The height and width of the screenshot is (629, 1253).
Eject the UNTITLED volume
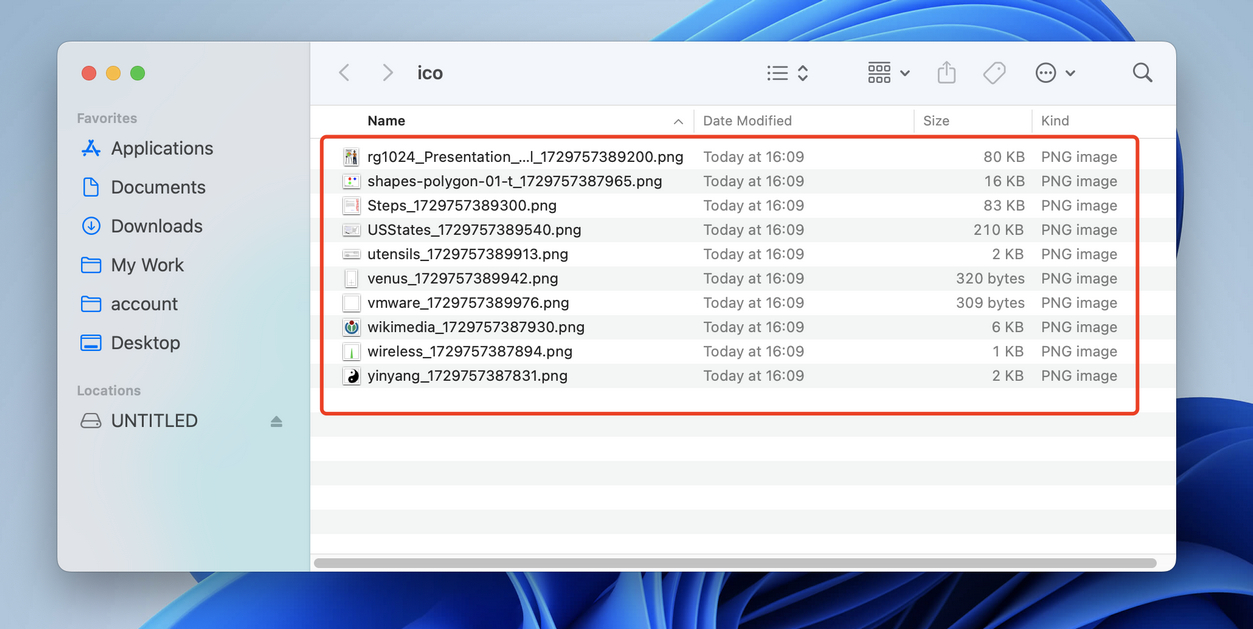tap(276, 421)
